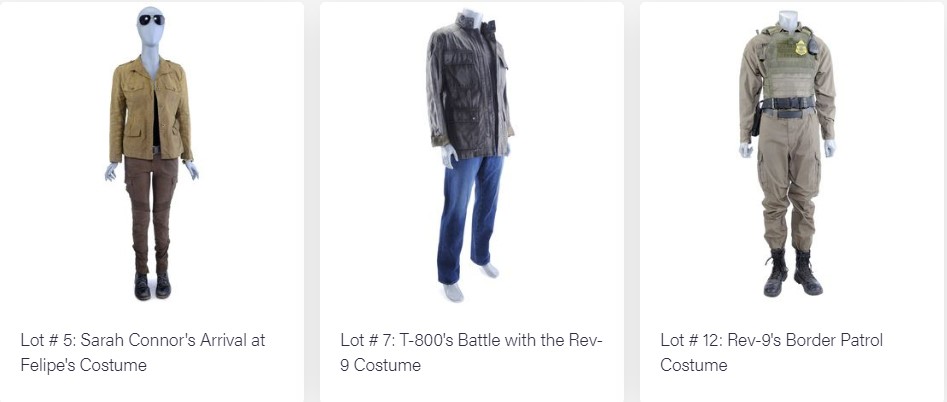
Task: Open the Lot # 5 Sarah Connor's Arrival title
Action: 143,353
